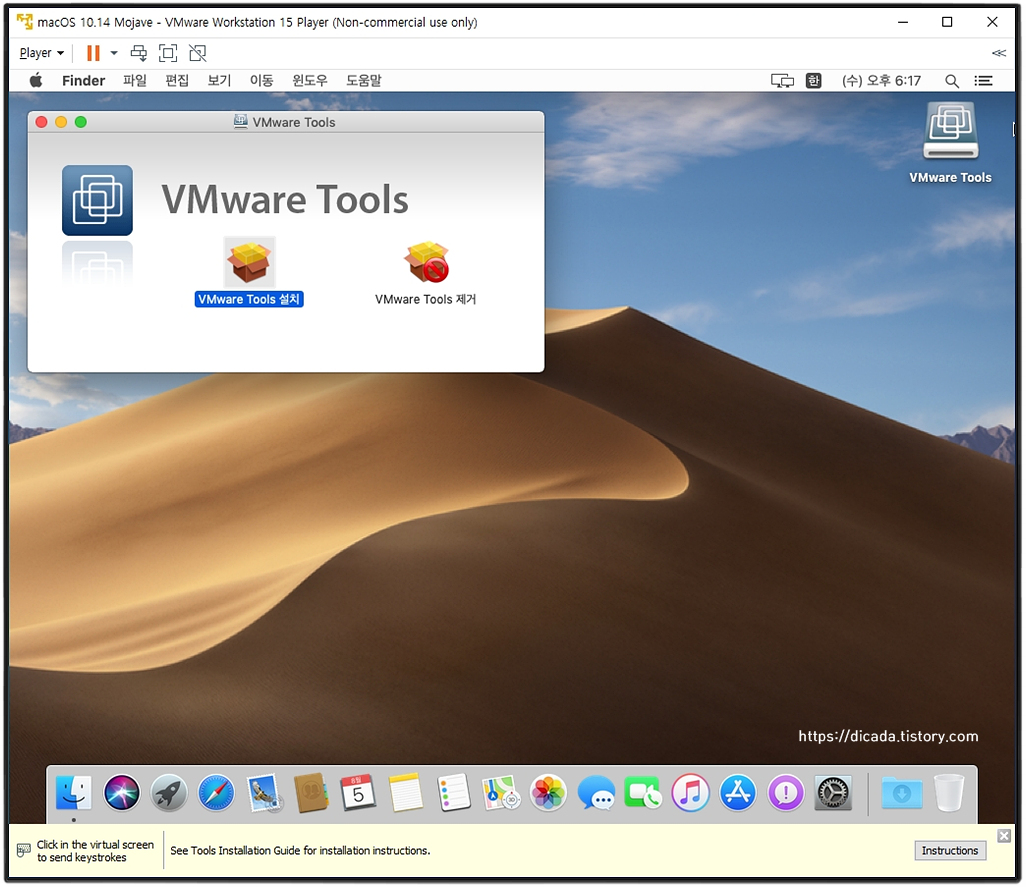
Task: Launch Siri from the Dock
Action: point(122,793)
